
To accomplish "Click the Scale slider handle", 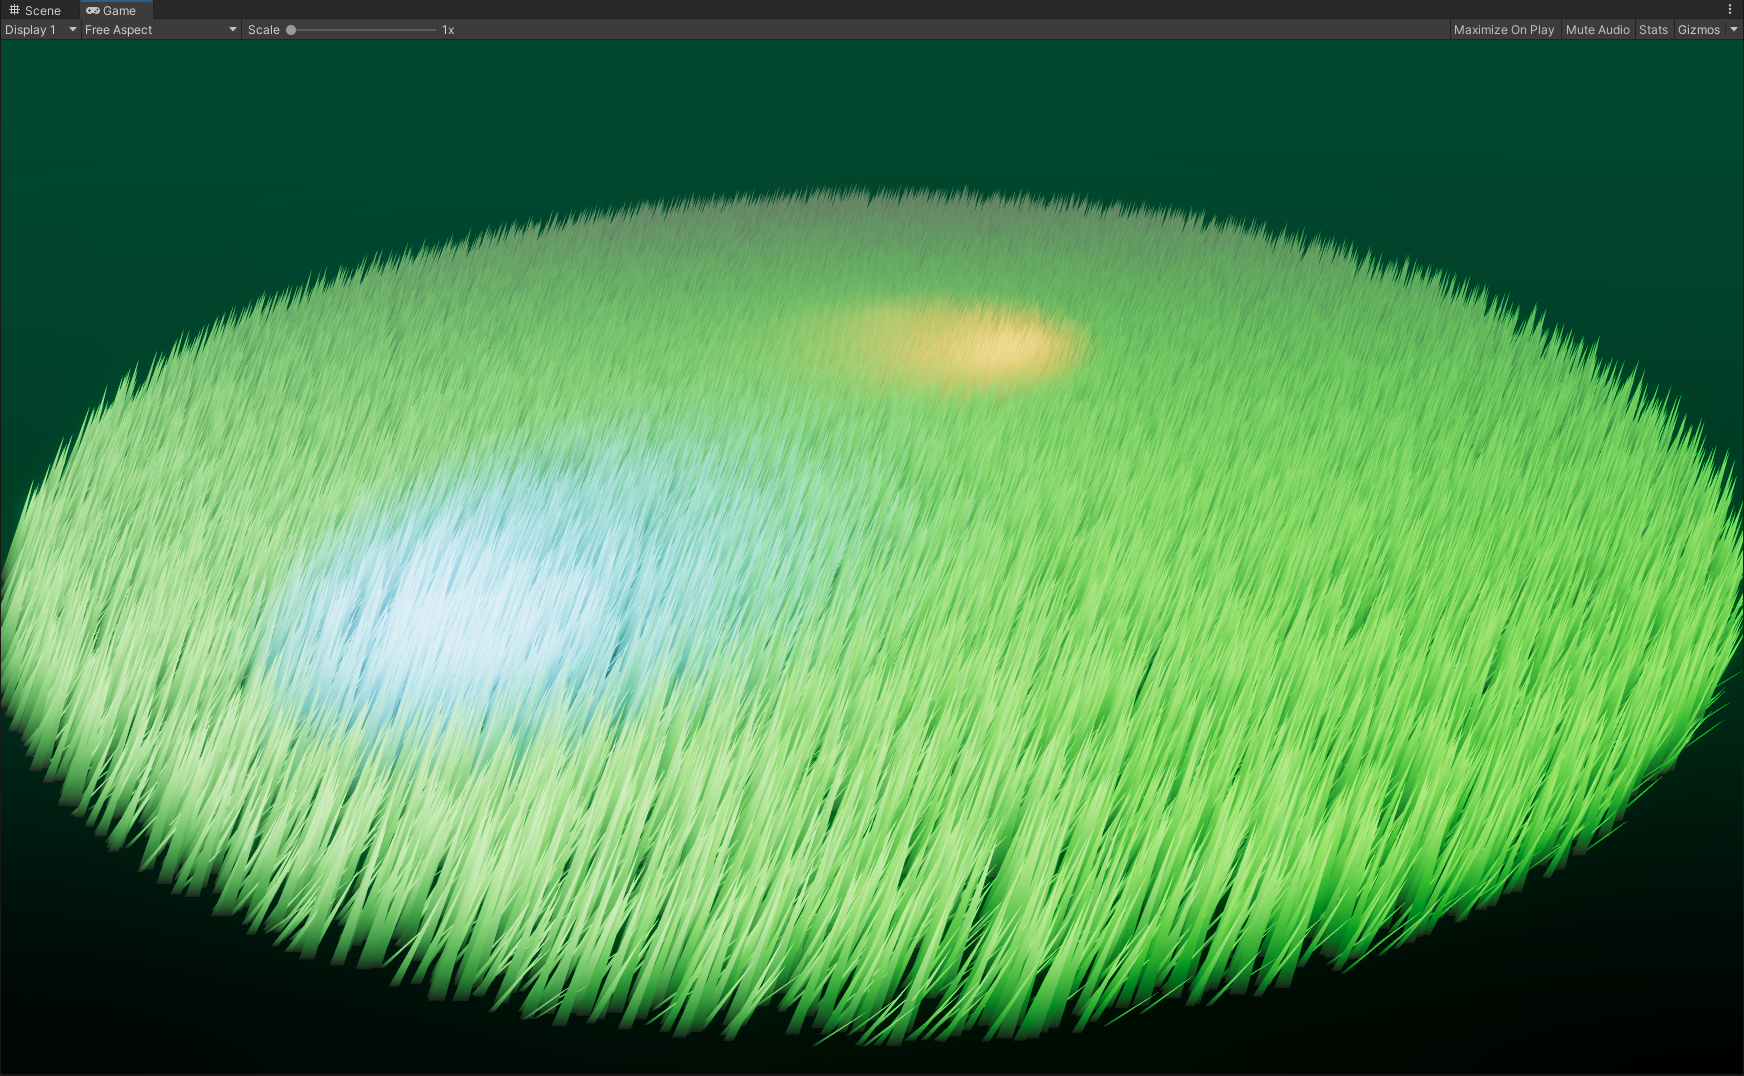I will pos(291,30).
